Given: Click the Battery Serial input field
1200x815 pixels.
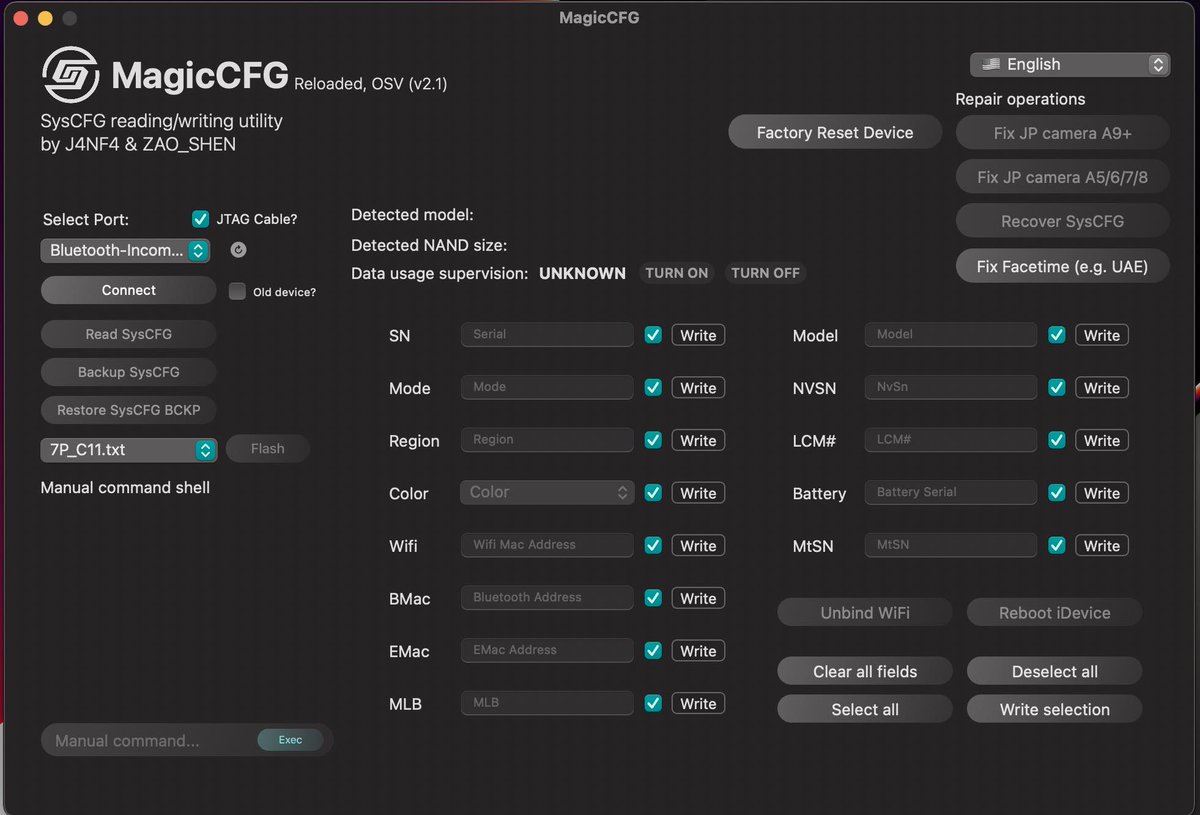Looking at the screenshot, I should (951, 492).
